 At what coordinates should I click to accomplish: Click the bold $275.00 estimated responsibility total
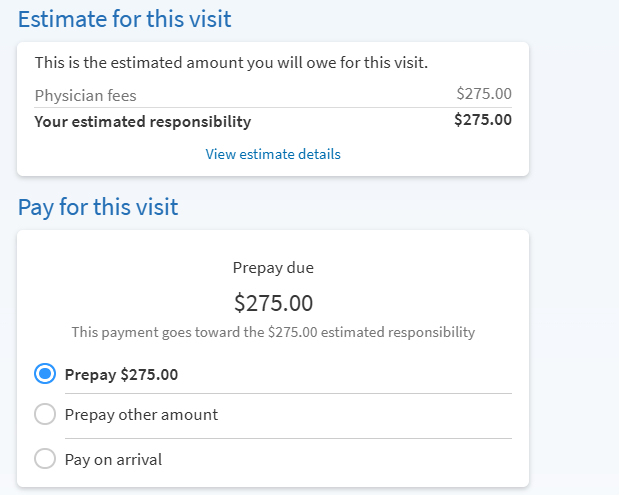[483, 121]
